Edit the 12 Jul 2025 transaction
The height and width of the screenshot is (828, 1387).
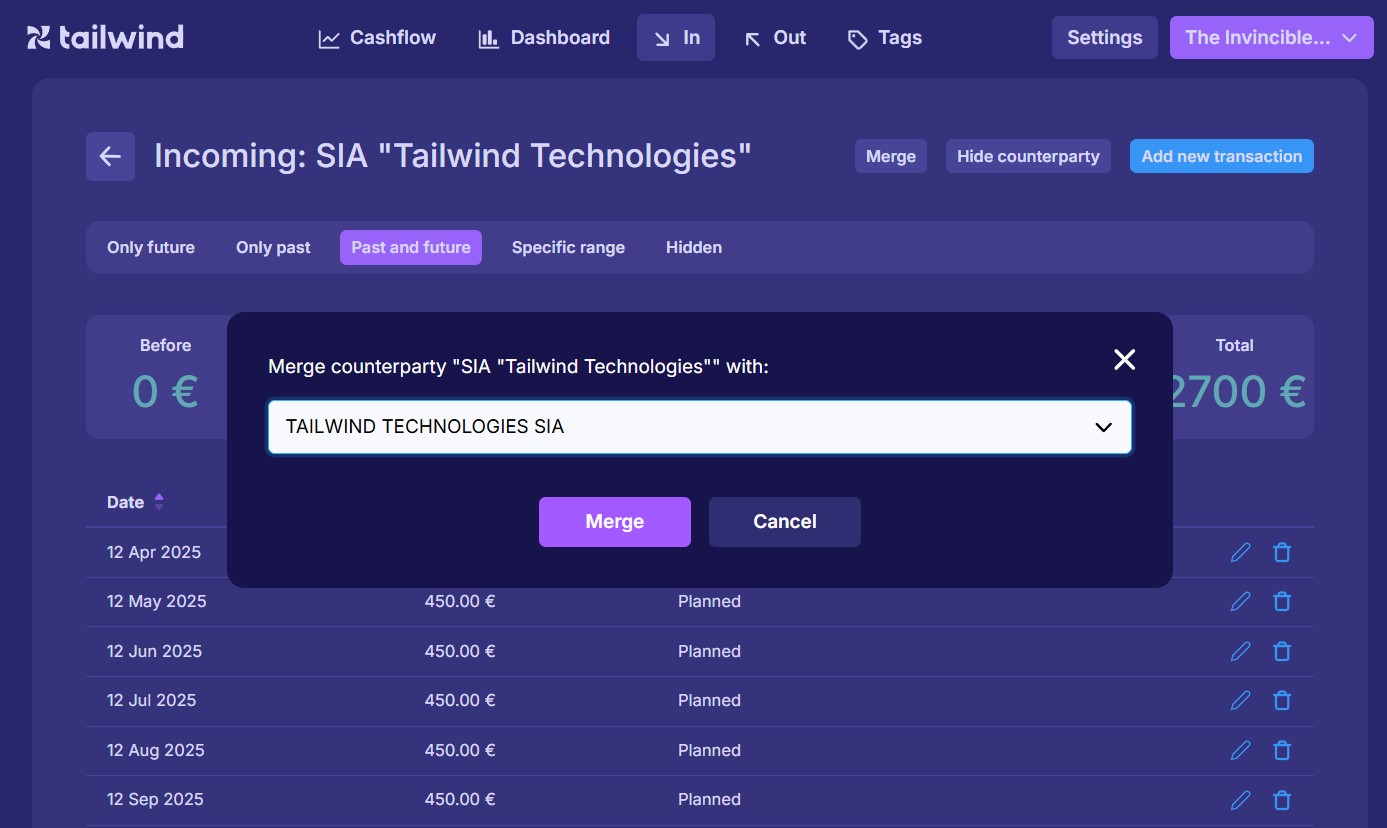[1241, 700]
